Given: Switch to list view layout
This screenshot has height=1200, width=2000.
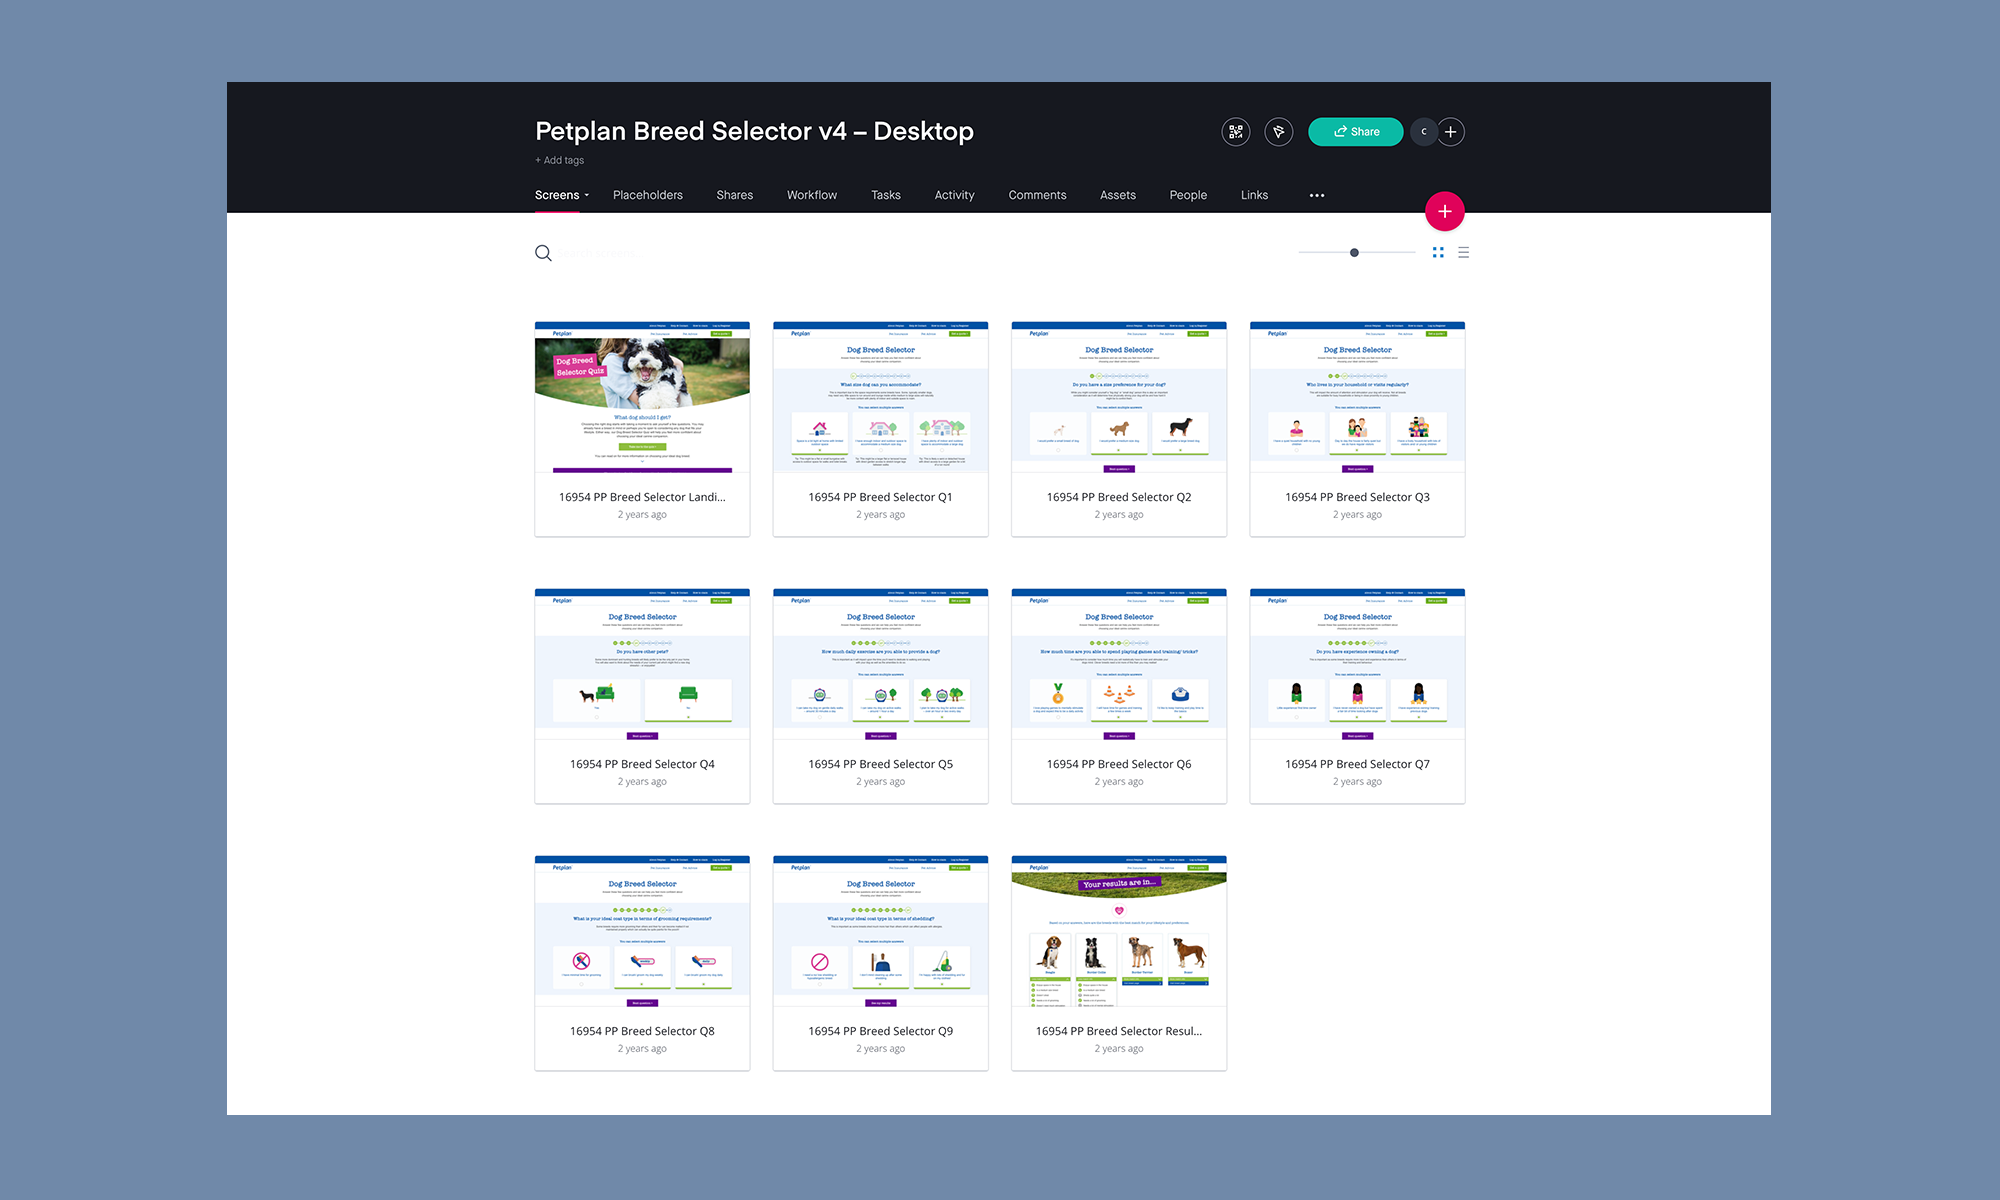Looking at the screenshot, I should click(1463, 253).
